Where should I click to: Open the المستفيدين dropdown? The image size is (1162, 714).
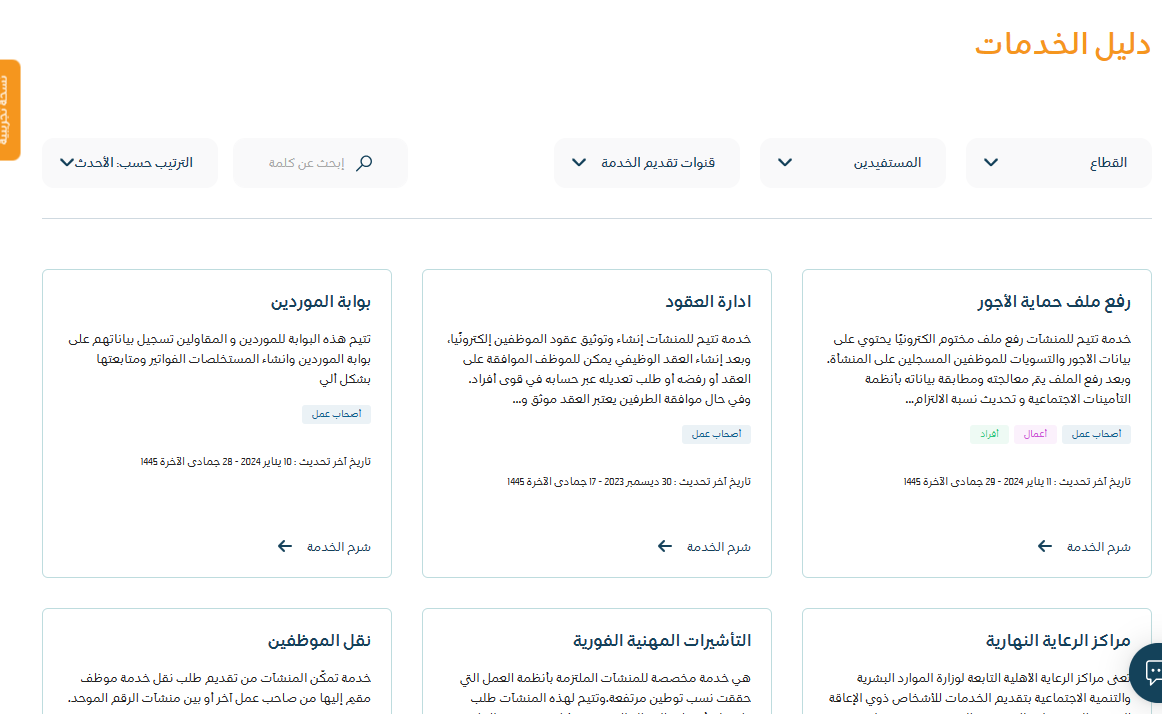pos(853,163)
